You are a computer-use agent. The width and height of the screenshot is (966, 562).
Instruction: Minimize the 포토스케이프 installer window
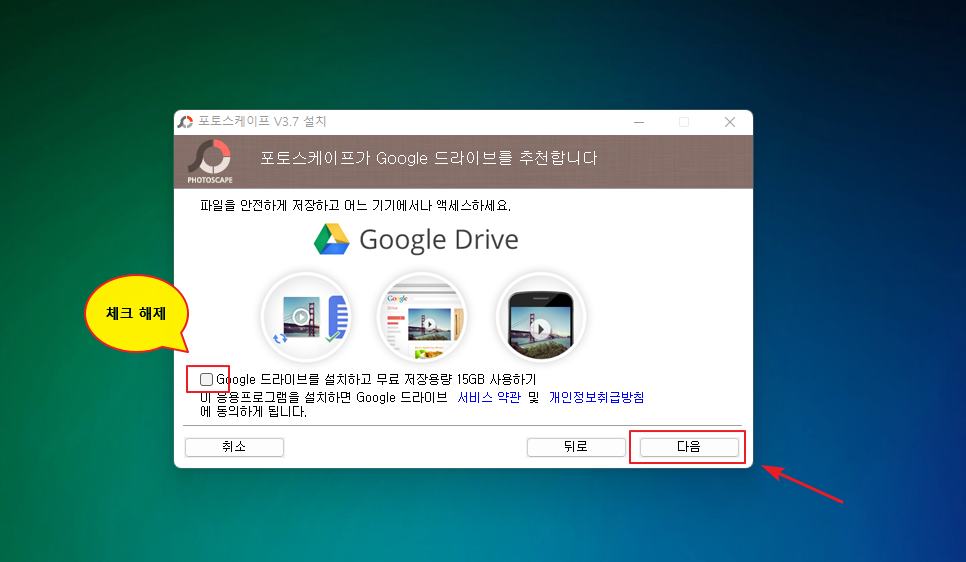click(639, 122)
